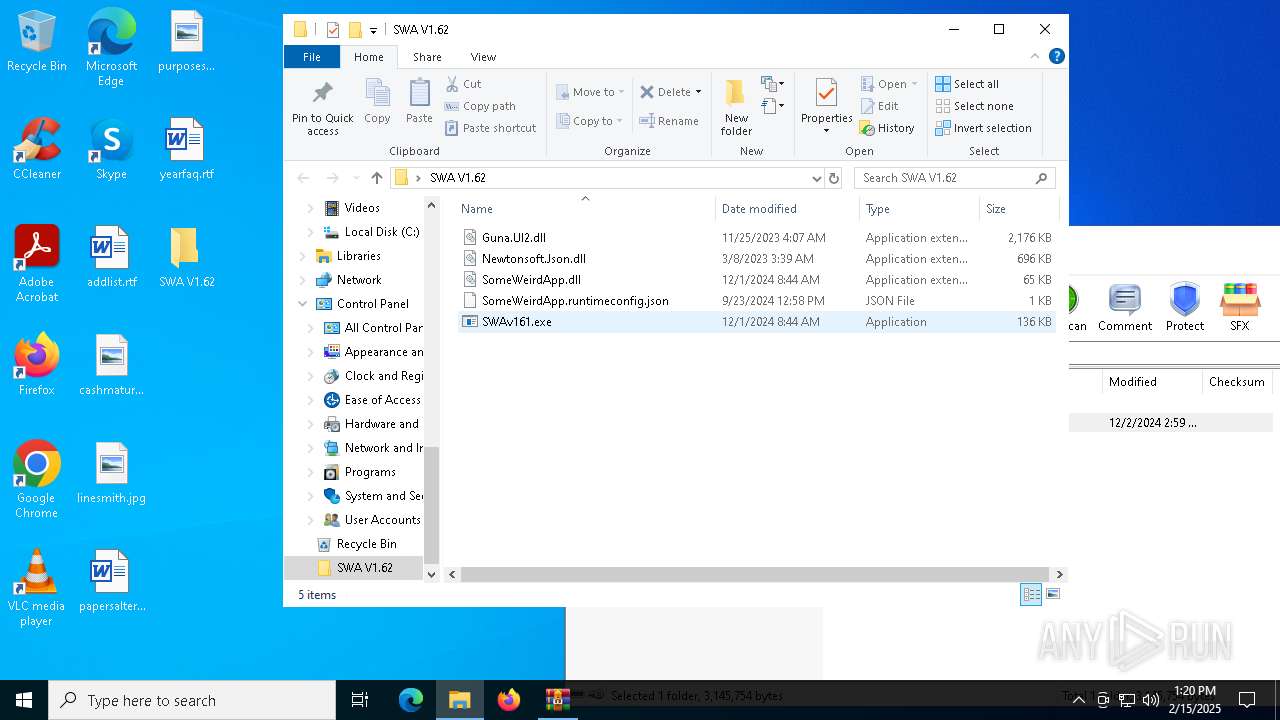The height and width of the screenshot is (720, 1280).
Task: Open Properties from the ribbon
Action: (826, 106)
